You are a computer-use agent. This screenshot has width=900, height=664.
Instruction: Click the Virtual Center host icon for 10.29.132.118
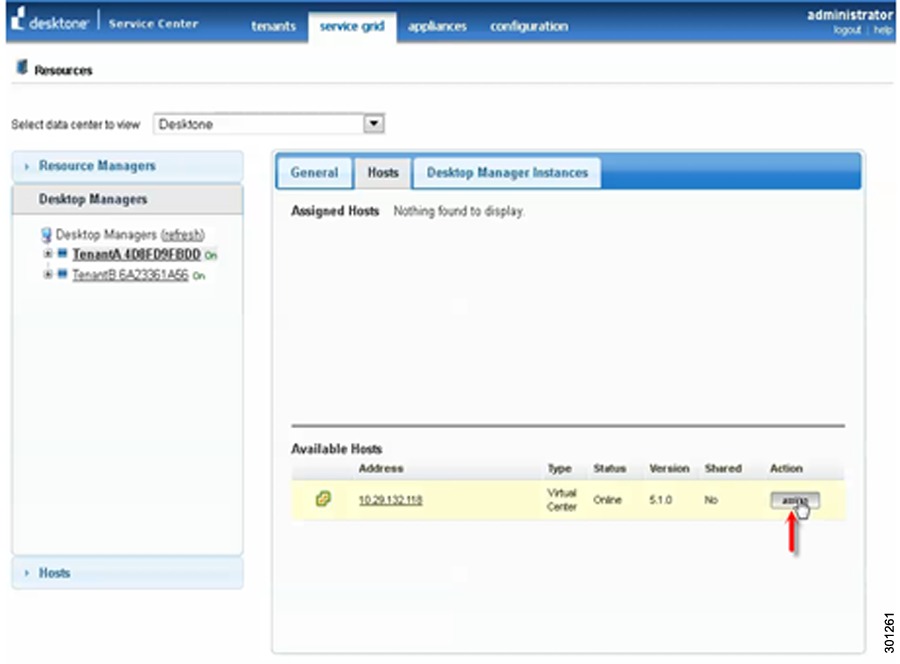323,499
